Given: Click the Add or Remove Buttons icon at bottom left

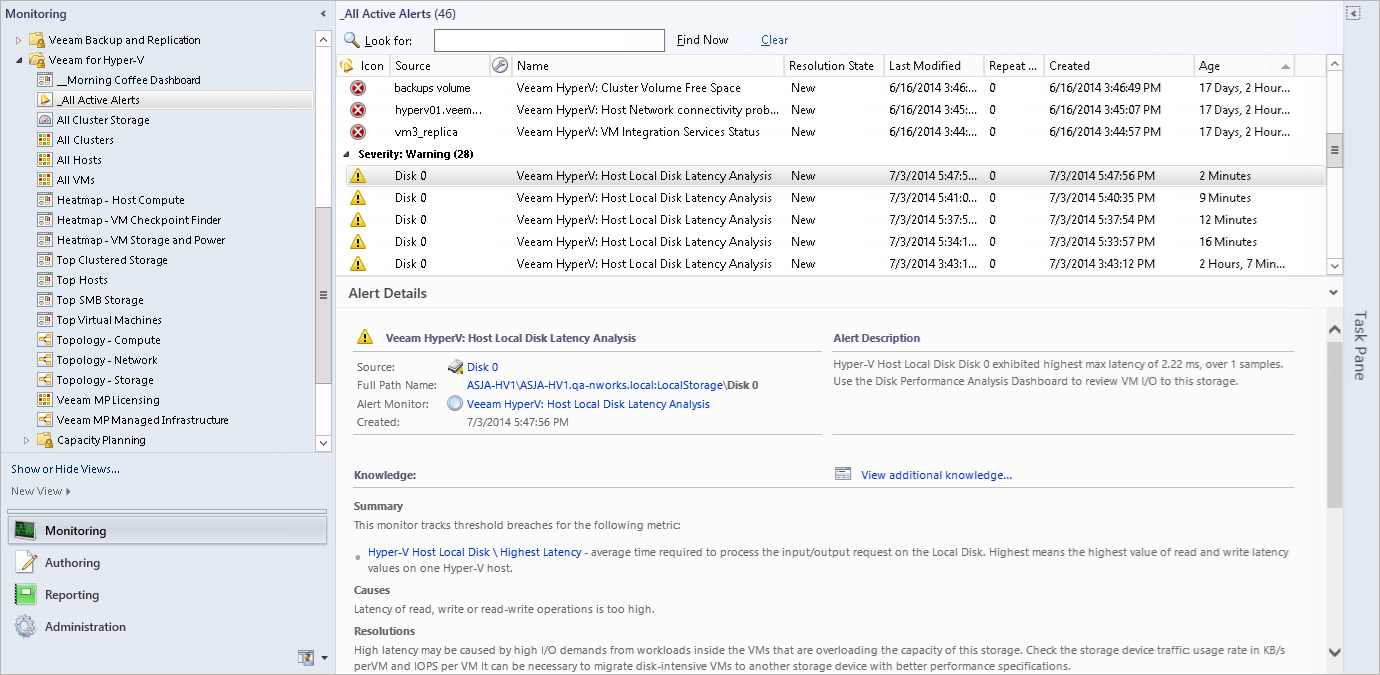Looking at the screenshot, I should pos(306,657).
